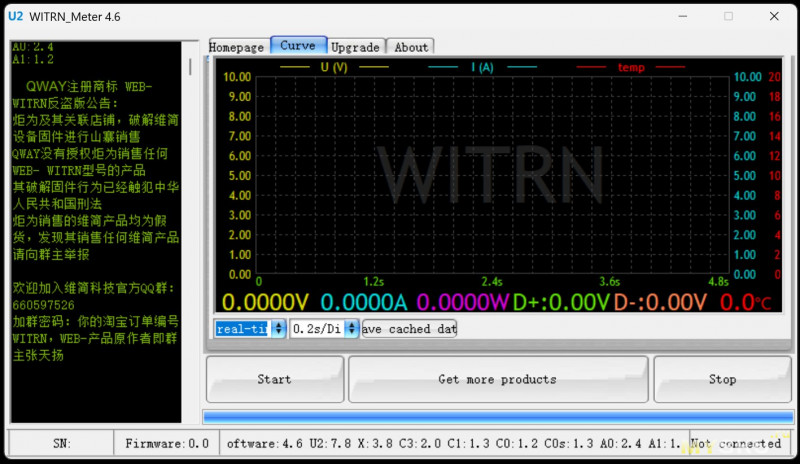Click the 10.00 voltage axis label on left
Viewport: 800px width, 464px height.
coord(237,77)
